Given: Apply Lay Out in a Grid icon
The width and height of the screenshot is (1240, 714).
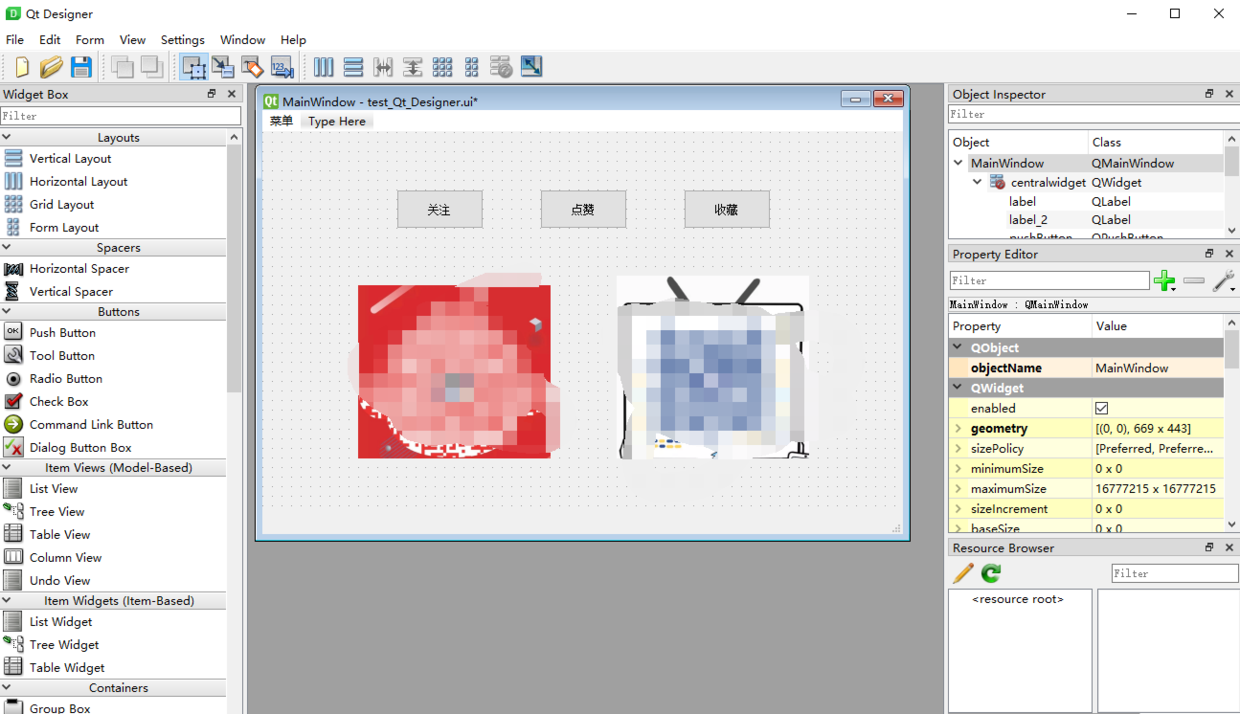Looking at the screenshot, I should (442, 67).
